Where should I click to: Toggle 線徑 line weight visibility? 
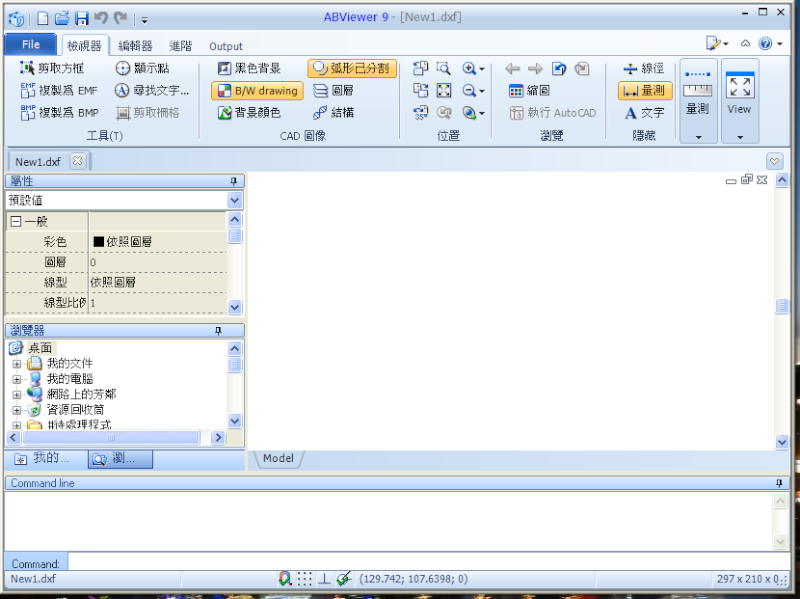pyautogui.click(x=644, y=68)
